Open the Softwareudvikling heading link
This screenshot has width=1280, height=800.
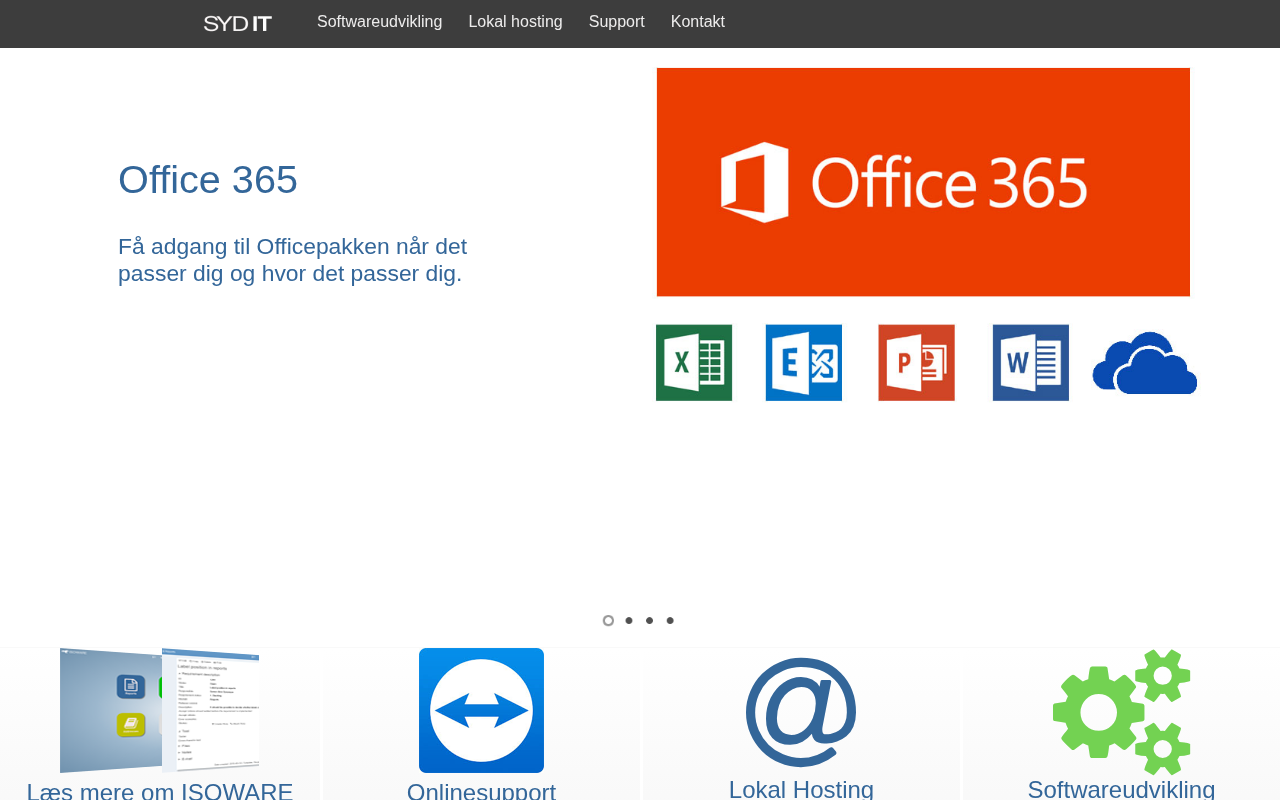[x=1122, y=789]
